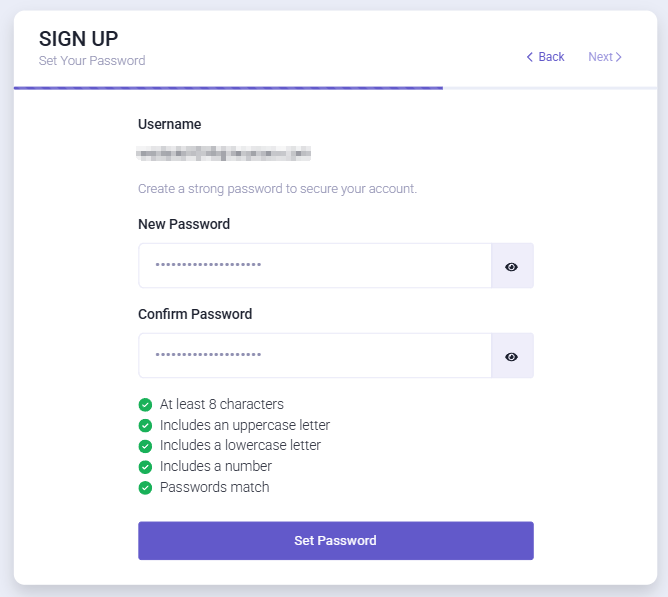
Task: Click the Set Password button
Action: 336,540
